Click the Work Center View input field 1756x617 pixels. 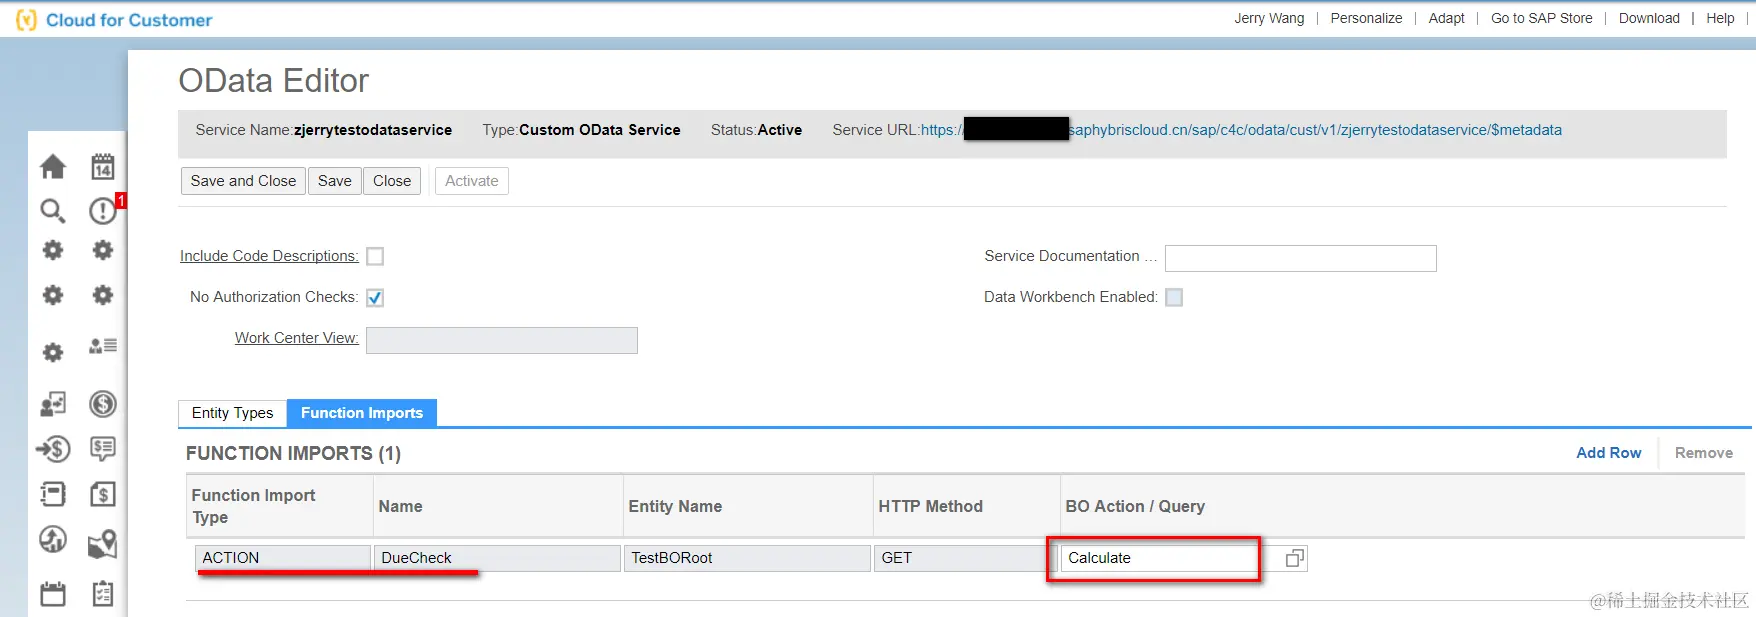click(x=502, y=340)
